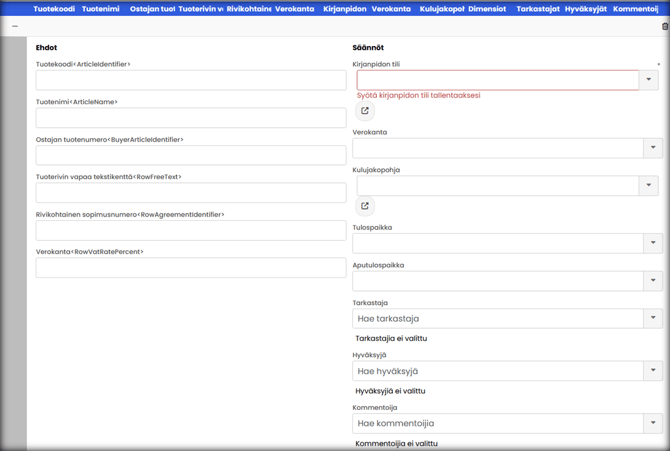670x451 pixels.
Task: Click the Tuotekoodi column header
Action: point(54,9)
